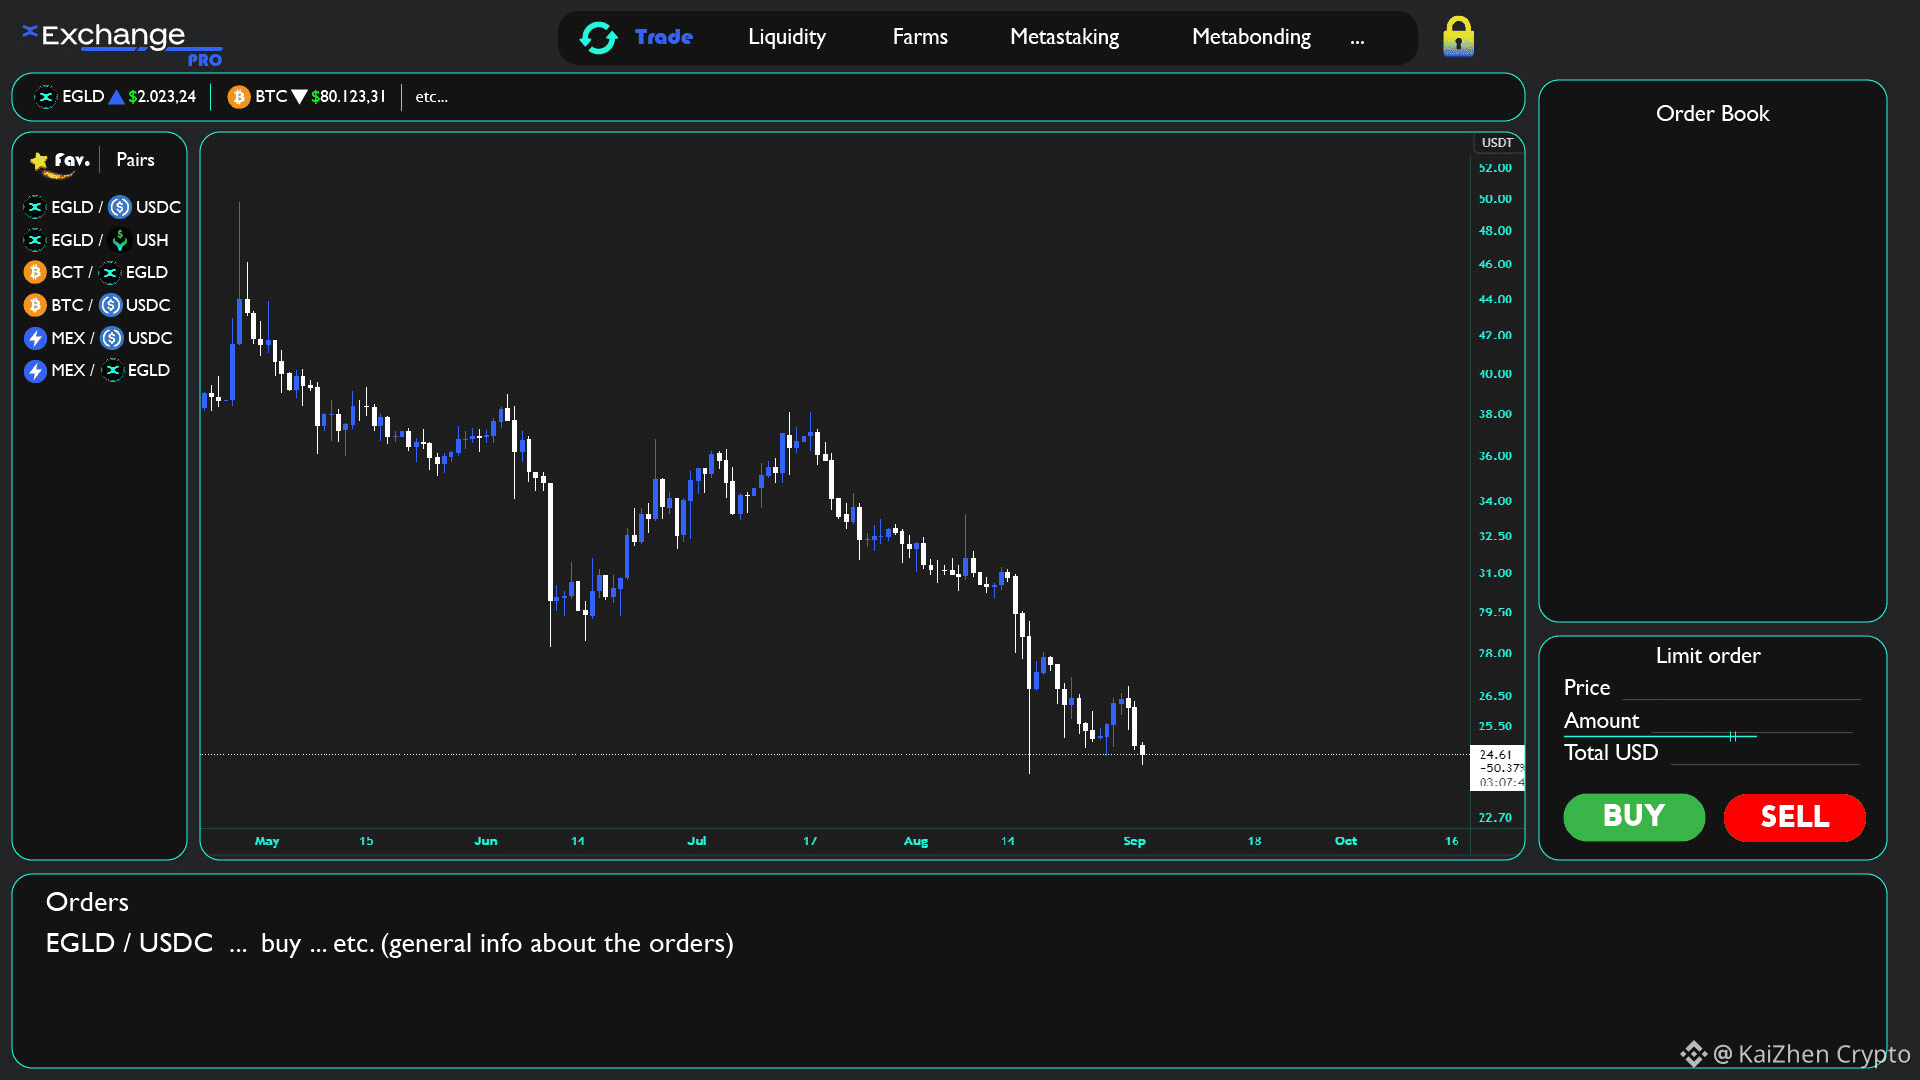Expand the ticker bar etc... item
Viewport: 1920px width, 1080px height.
click(431, 97)
